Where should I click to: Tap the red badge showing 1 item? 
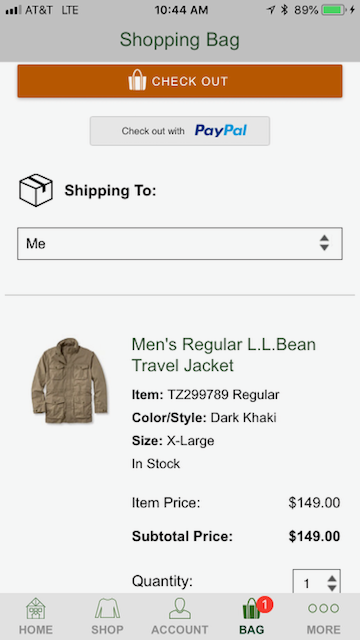(265, 604)
